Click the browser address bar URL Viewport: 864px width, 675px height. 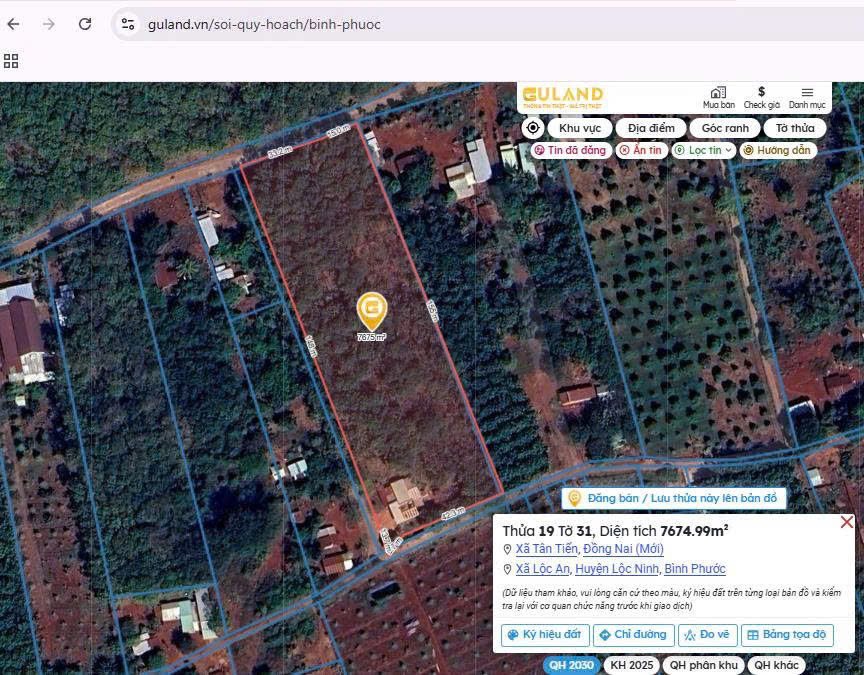pos(264,24)
